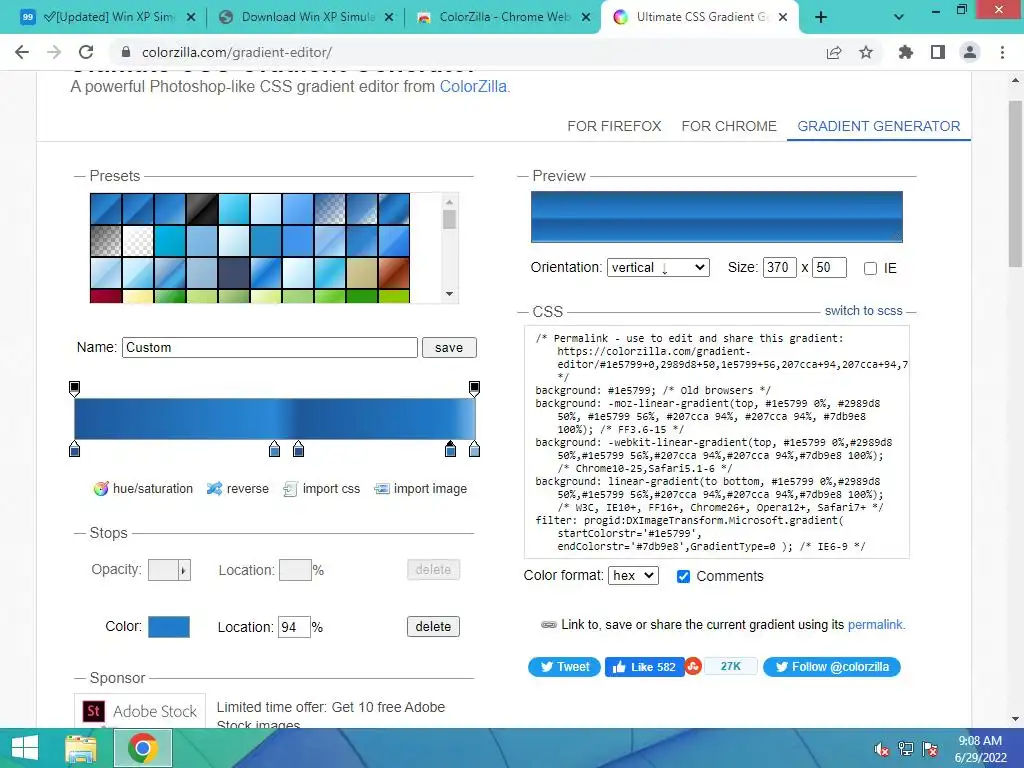
Task: Click the import css icon
Action: pyautogui.click(x=290, y=488)
